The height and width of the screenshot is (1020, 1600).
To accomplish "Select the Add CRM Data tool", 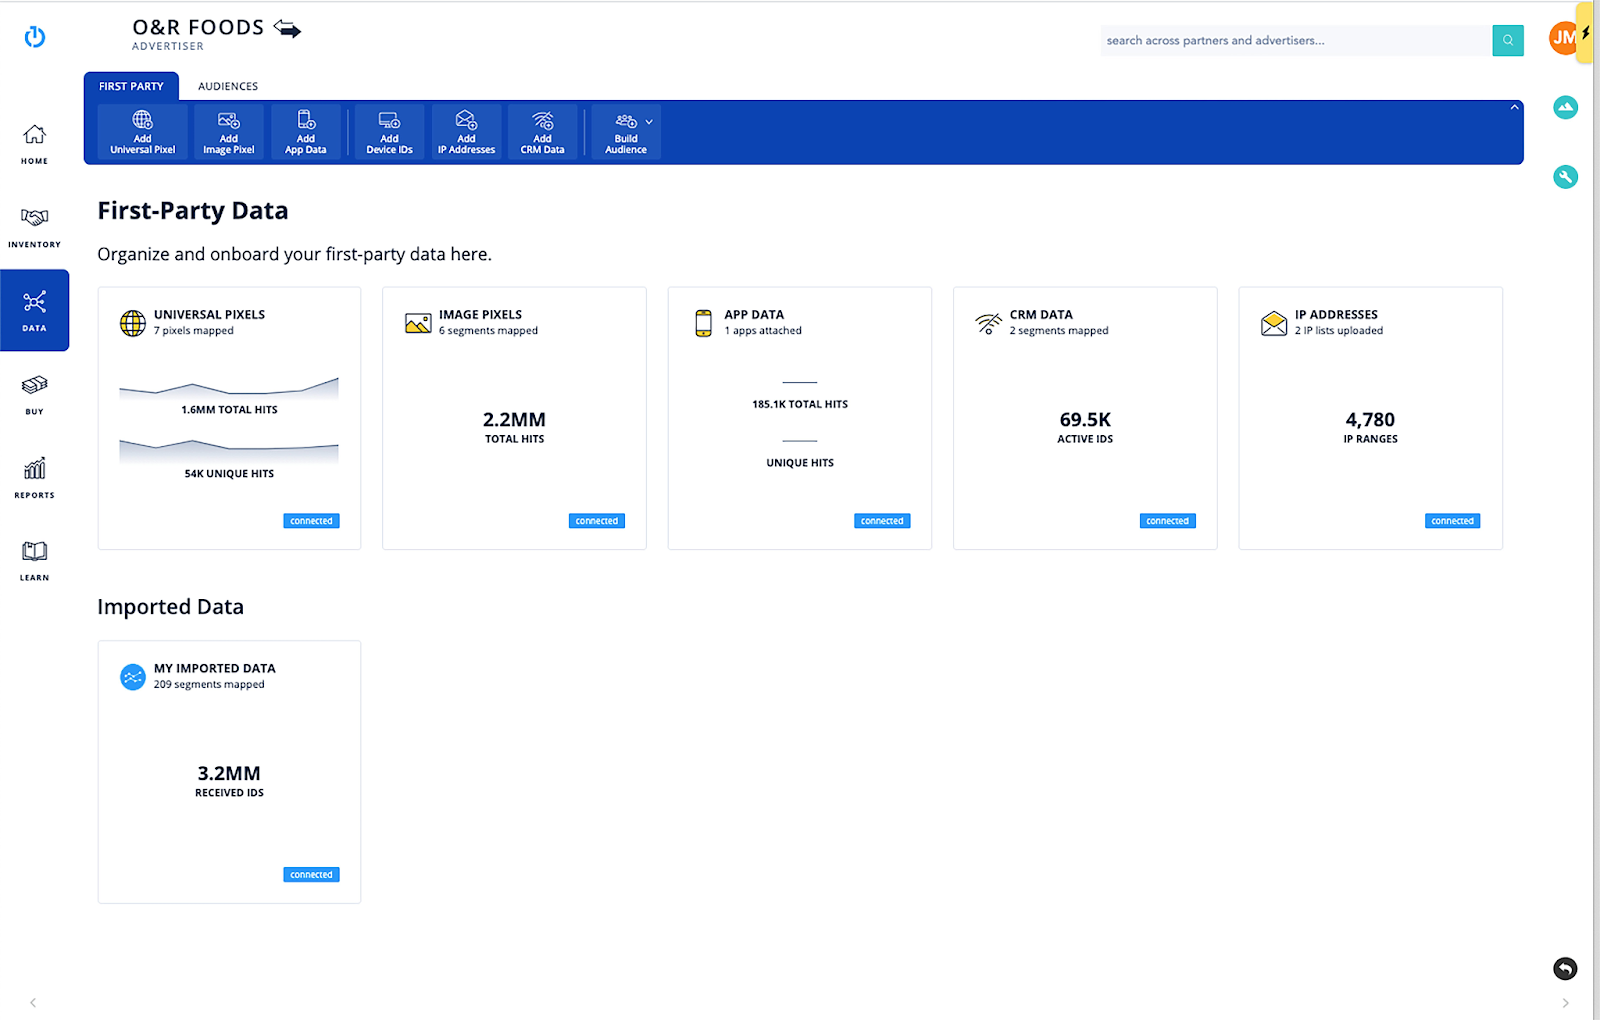I will 542,131.
